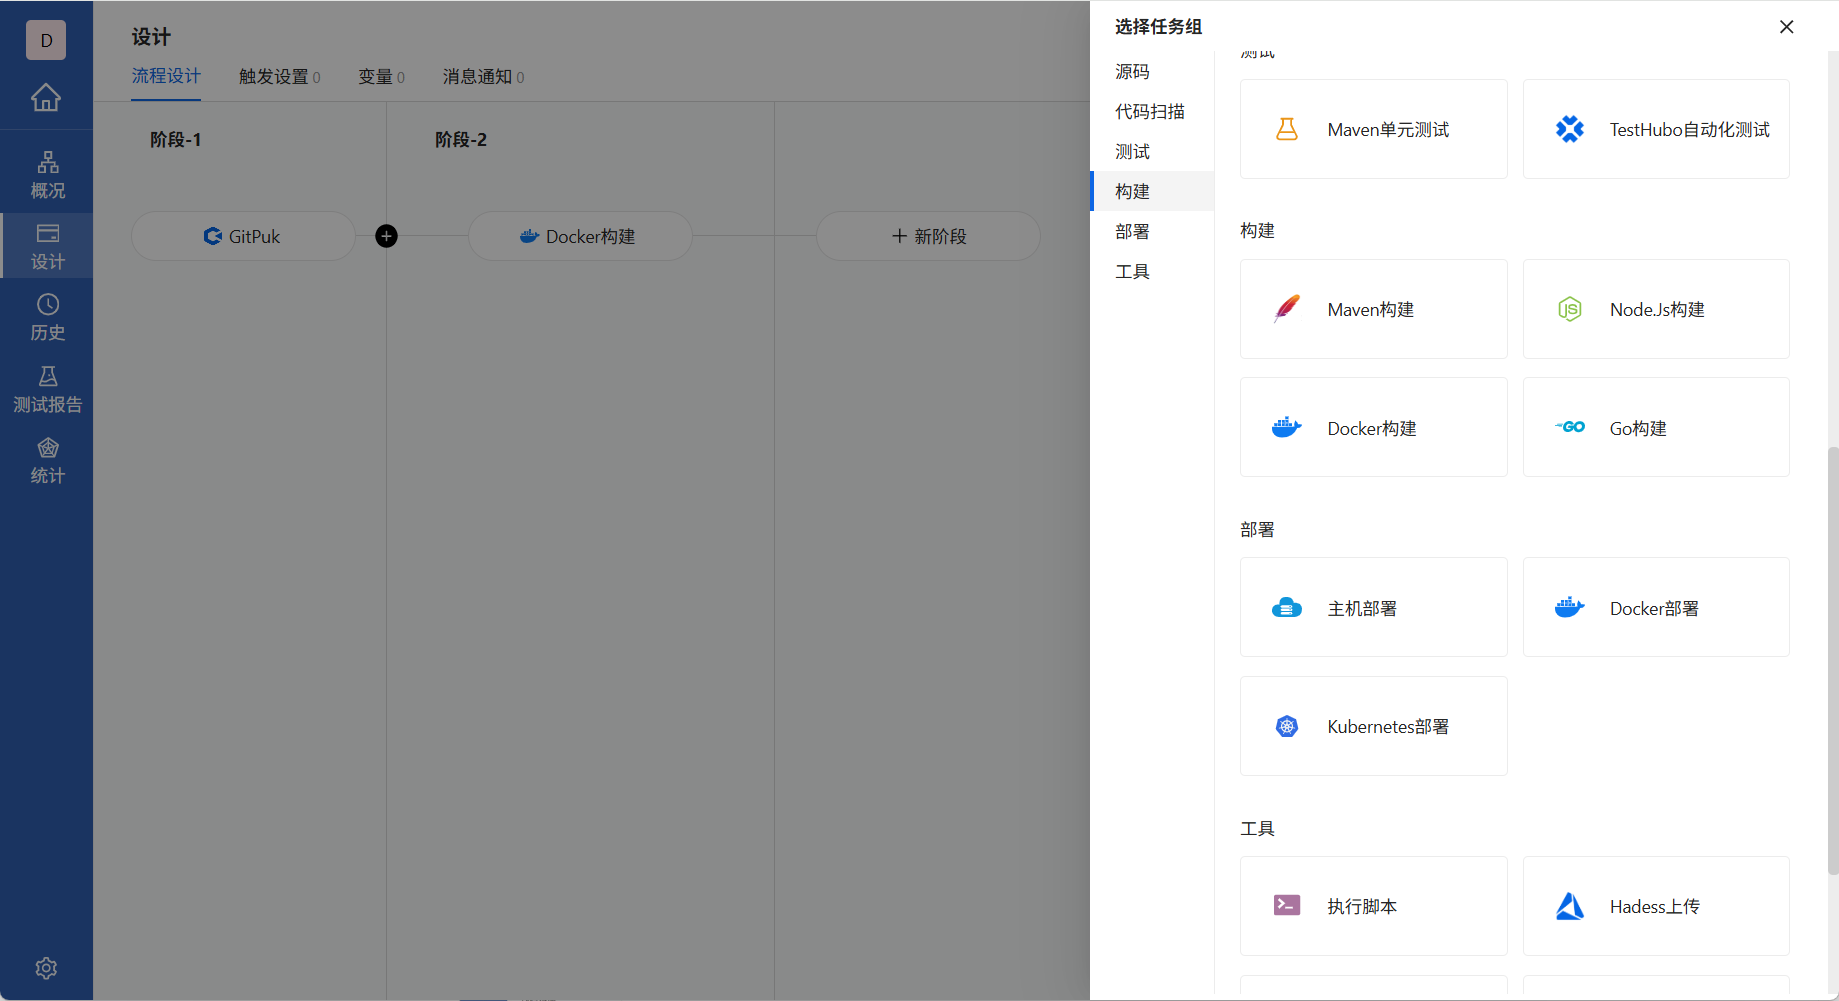Screen dimensions: 1839x1001
Task: Click the Docker部署 whale icon
Action: (x=1570, y=608)
